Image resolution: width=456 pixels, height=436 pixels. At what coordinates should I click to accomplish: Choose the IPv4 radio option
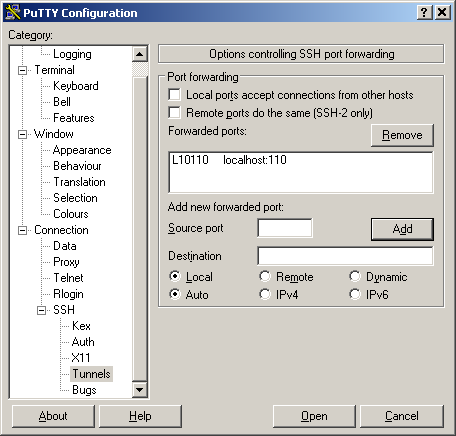click(265, 294)
